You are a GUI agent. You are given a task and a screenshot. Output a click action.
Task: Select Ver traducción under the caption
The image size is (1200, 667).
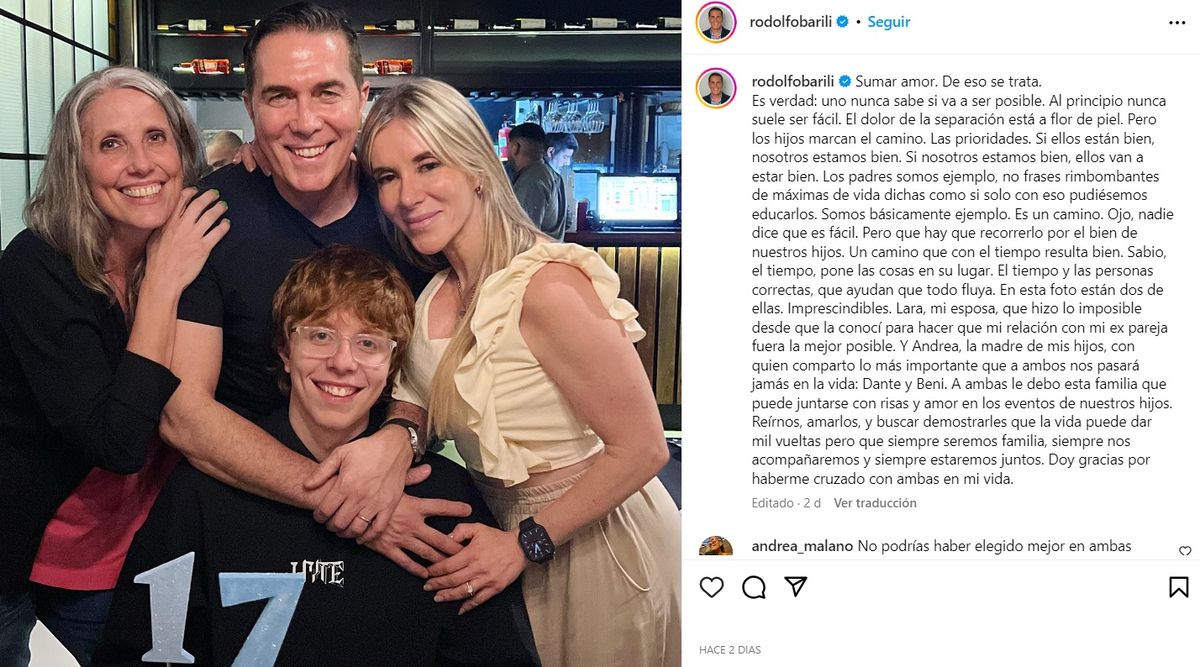pyautogui.click(x=875, y=503)
